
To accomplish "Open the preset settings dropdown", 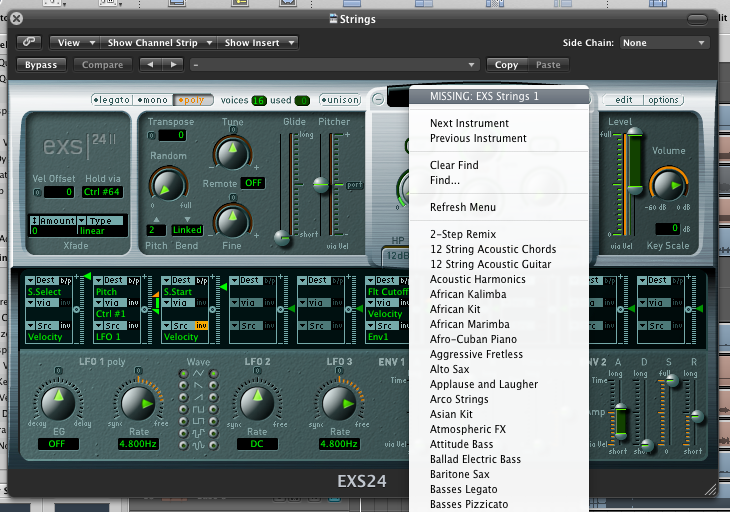I will coord(334,65).
